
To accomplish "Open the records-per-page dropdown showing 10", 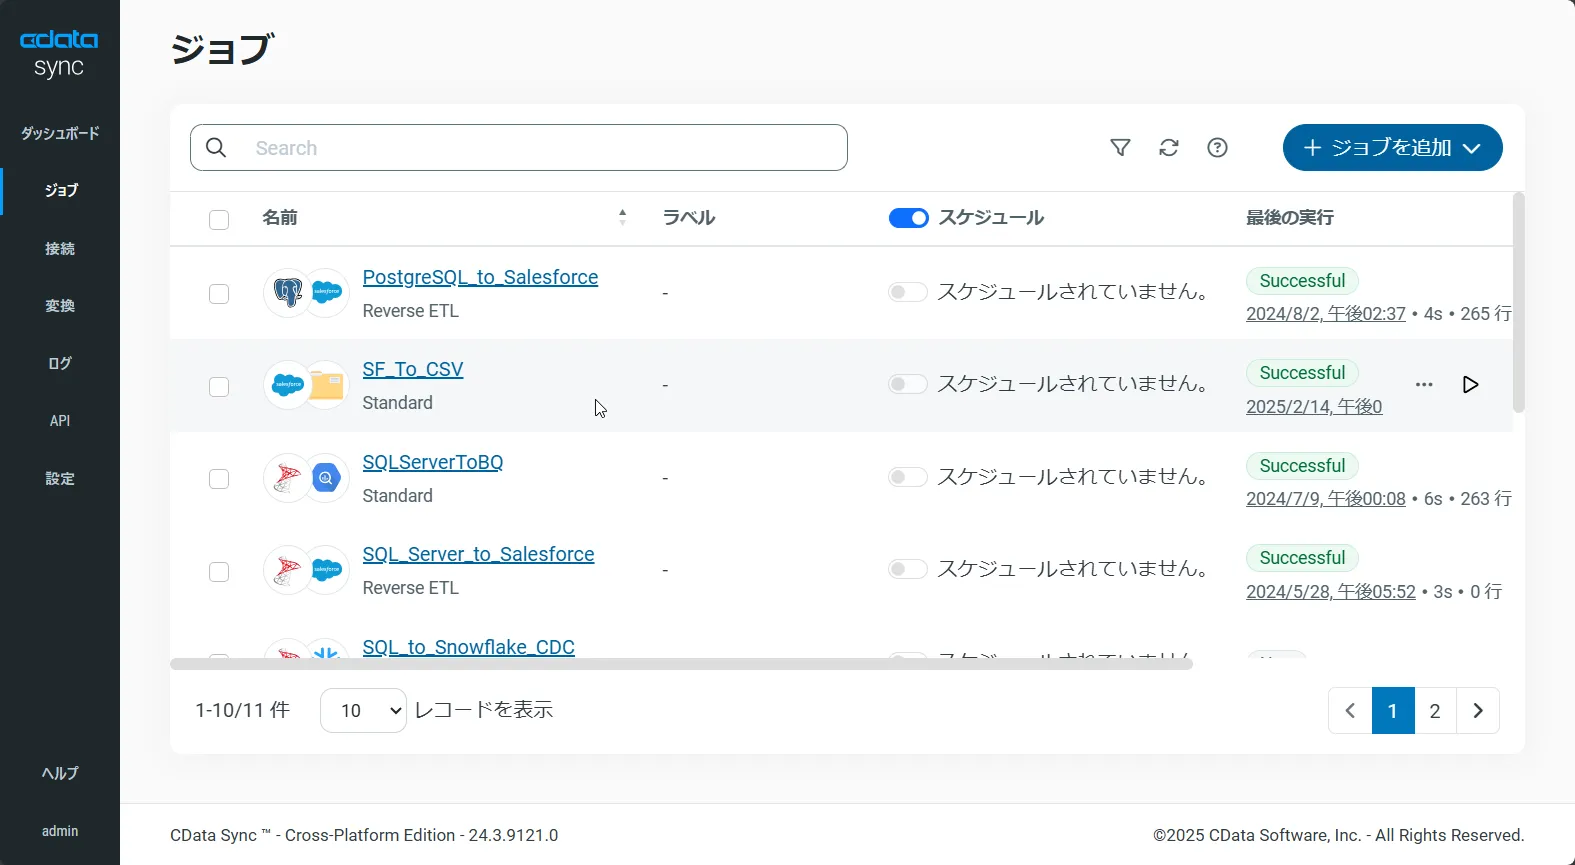I will pos(363,710).
